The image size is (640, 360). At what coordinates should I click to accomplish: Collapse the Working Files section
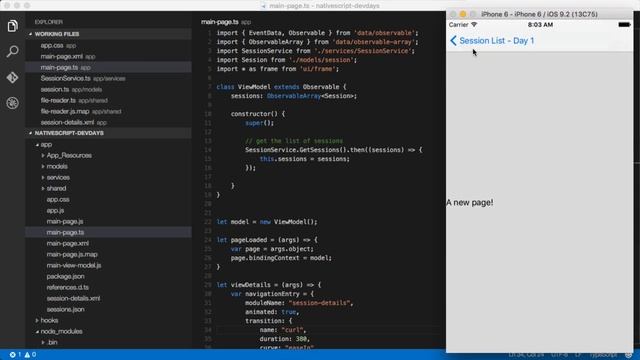pyautogui.click(x=109, y=34)
